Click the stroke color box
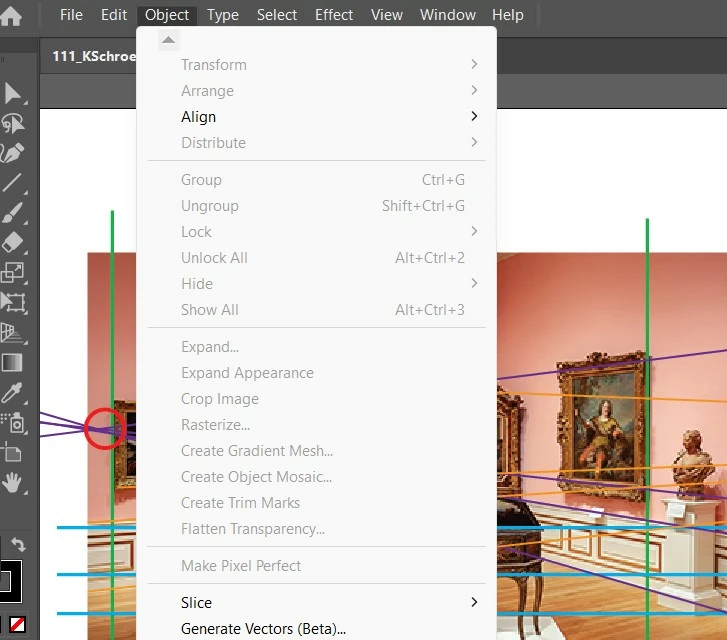Viewport: 727px width, 640px height. tap(10, 581)
